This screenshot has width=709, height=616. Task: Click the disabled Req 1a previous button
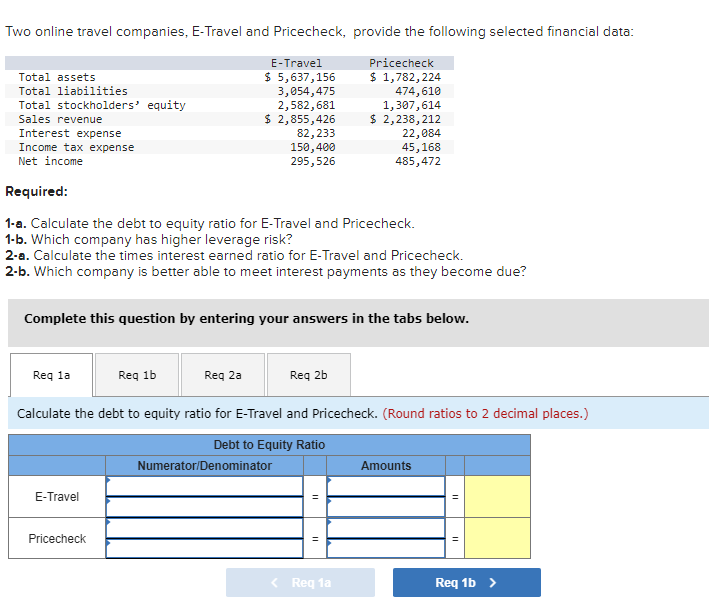300,583
